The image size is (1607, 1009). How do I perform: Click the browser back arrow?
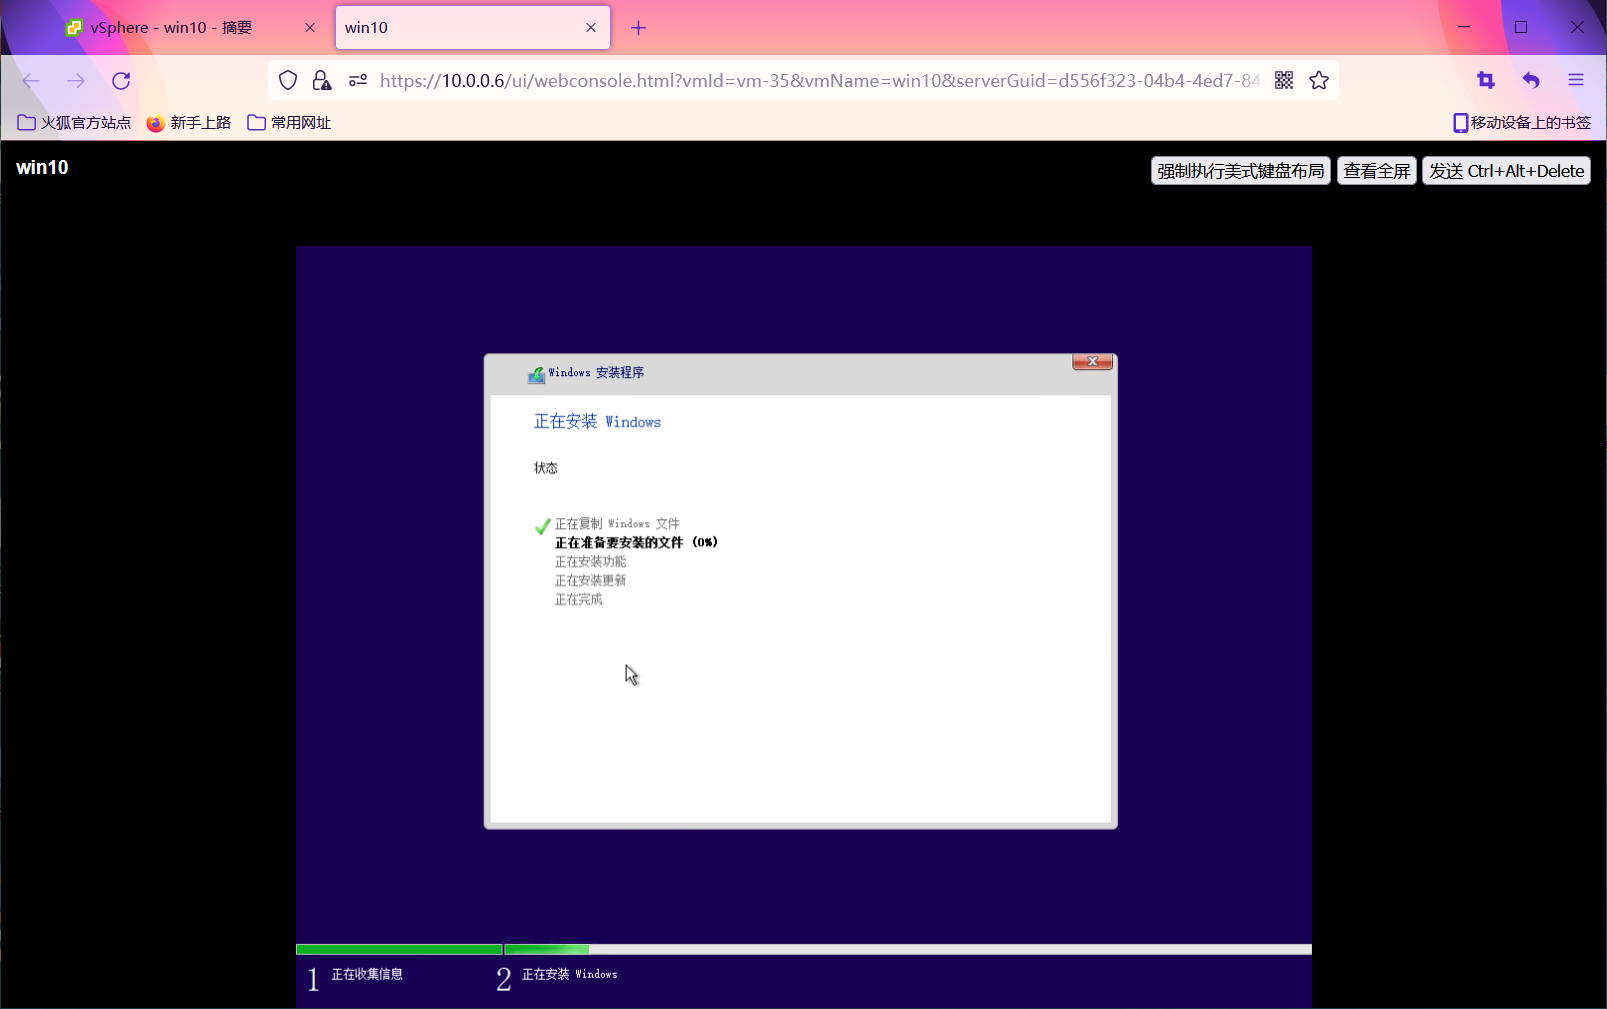(31, 81)
